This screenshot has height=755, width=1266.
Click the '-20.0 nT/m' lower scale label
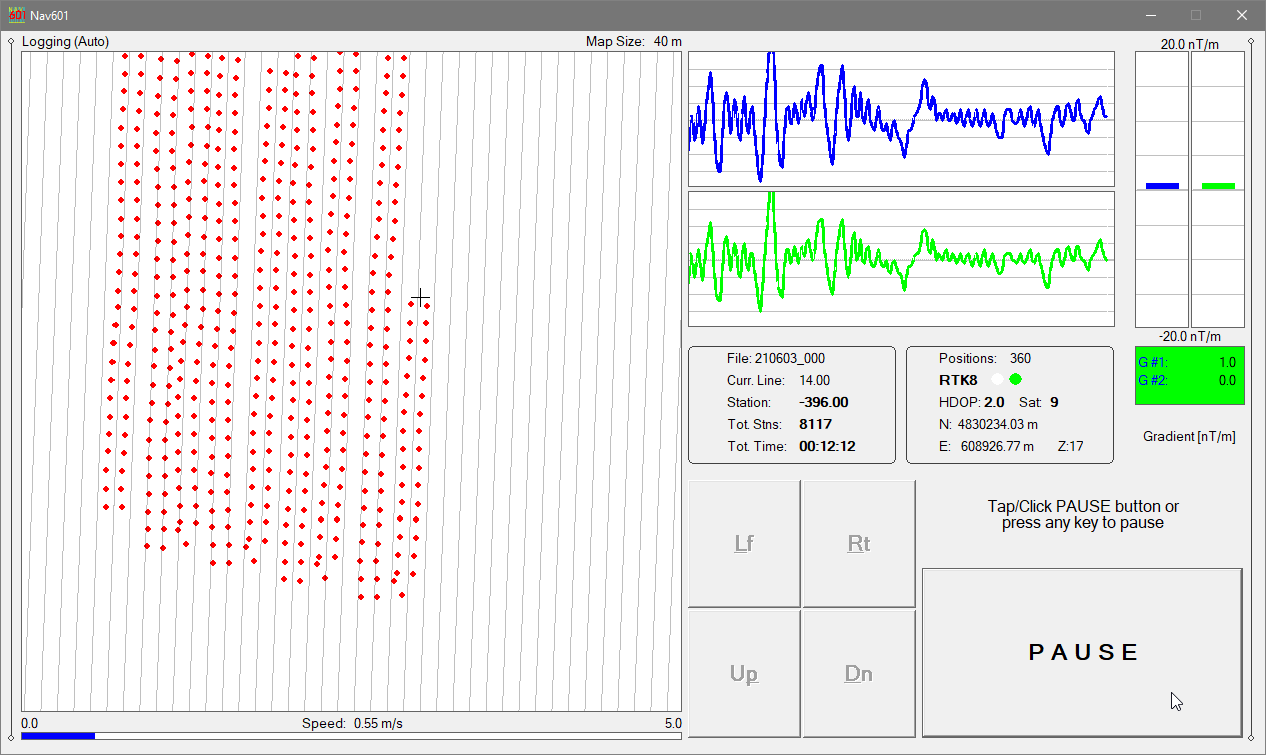click(1190, 336)
